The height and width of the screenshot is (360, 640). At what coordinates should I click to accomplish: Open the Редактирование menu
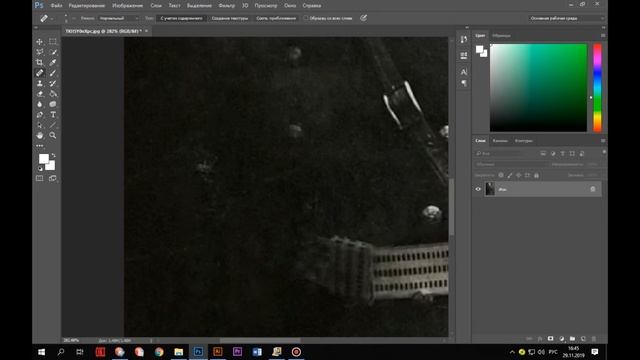[87, 6]
